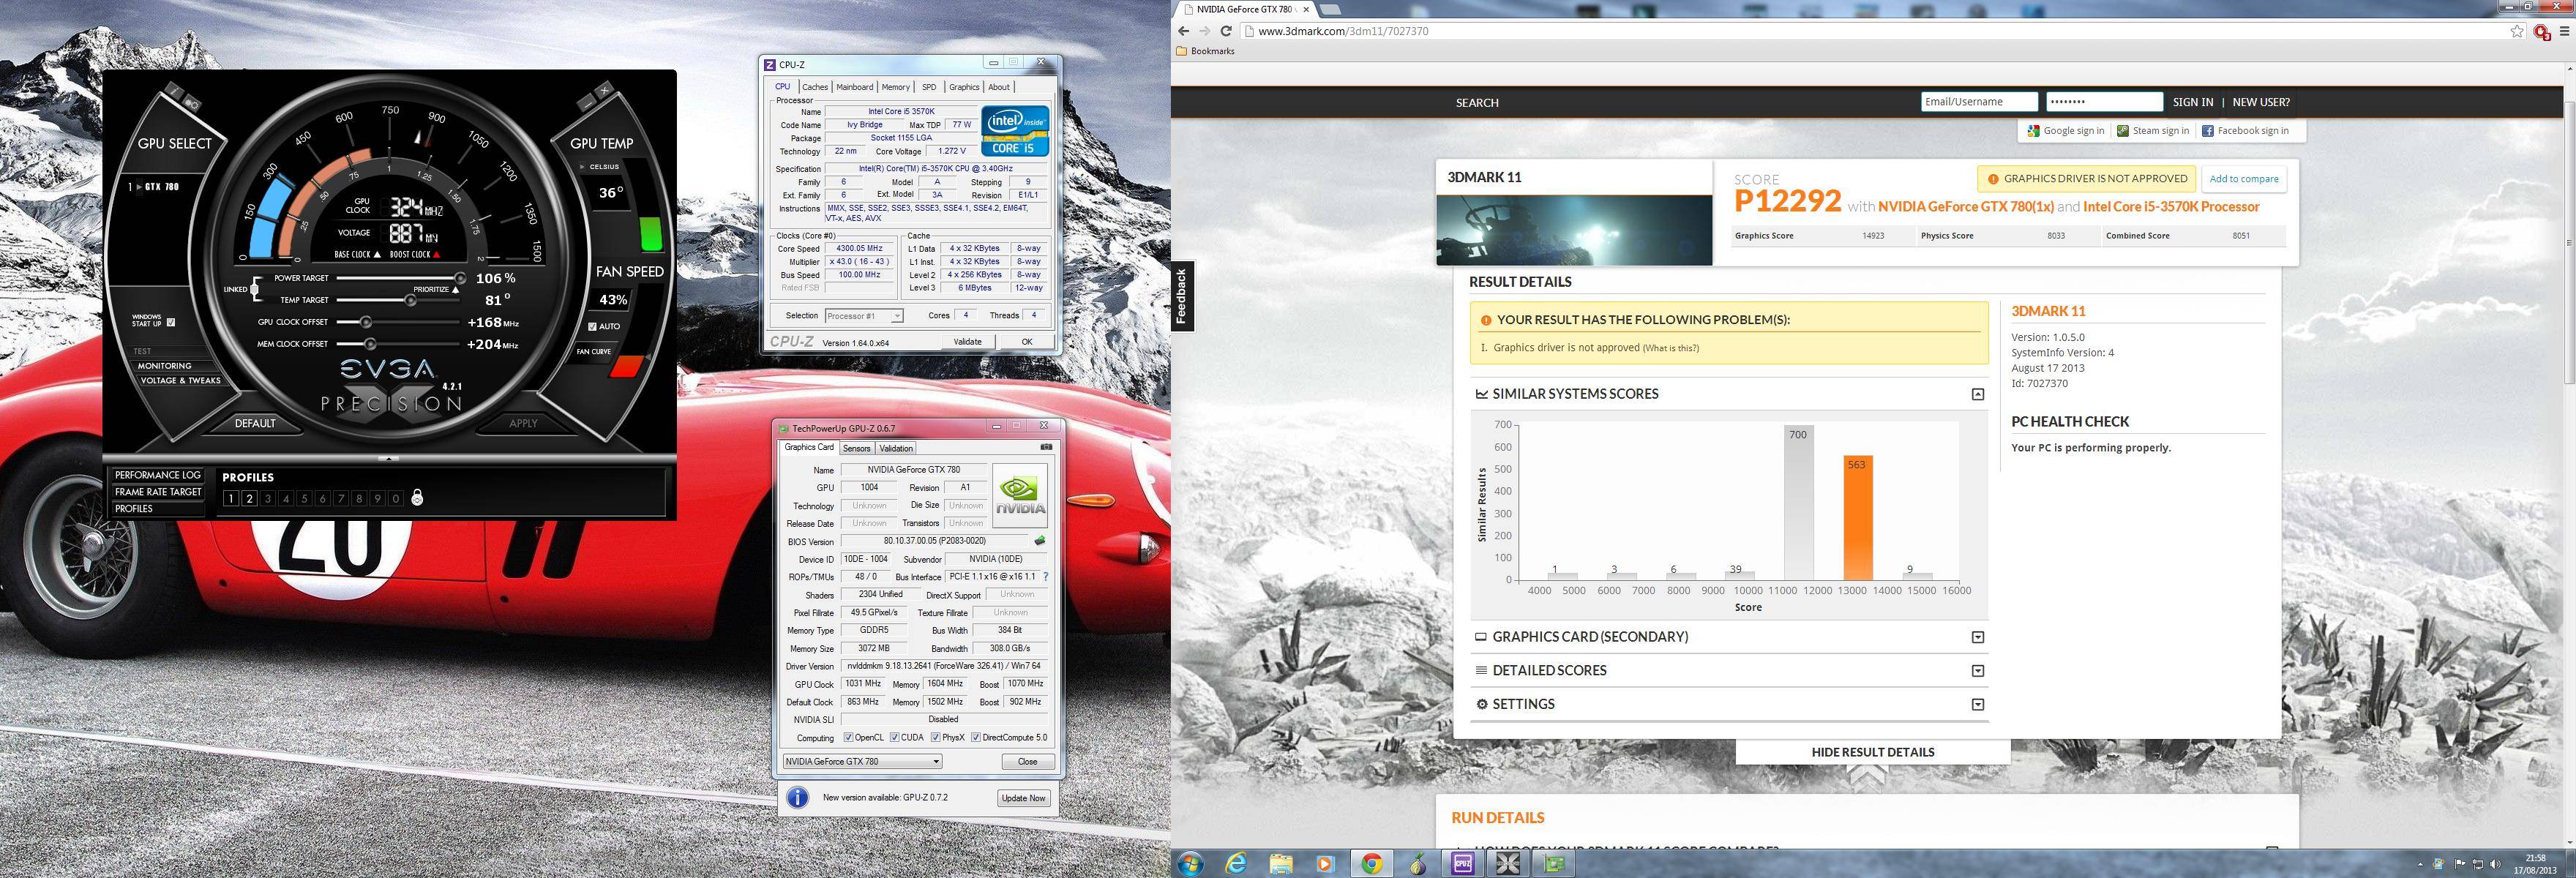Open the Windows Start button

[x=1191, y=864]
